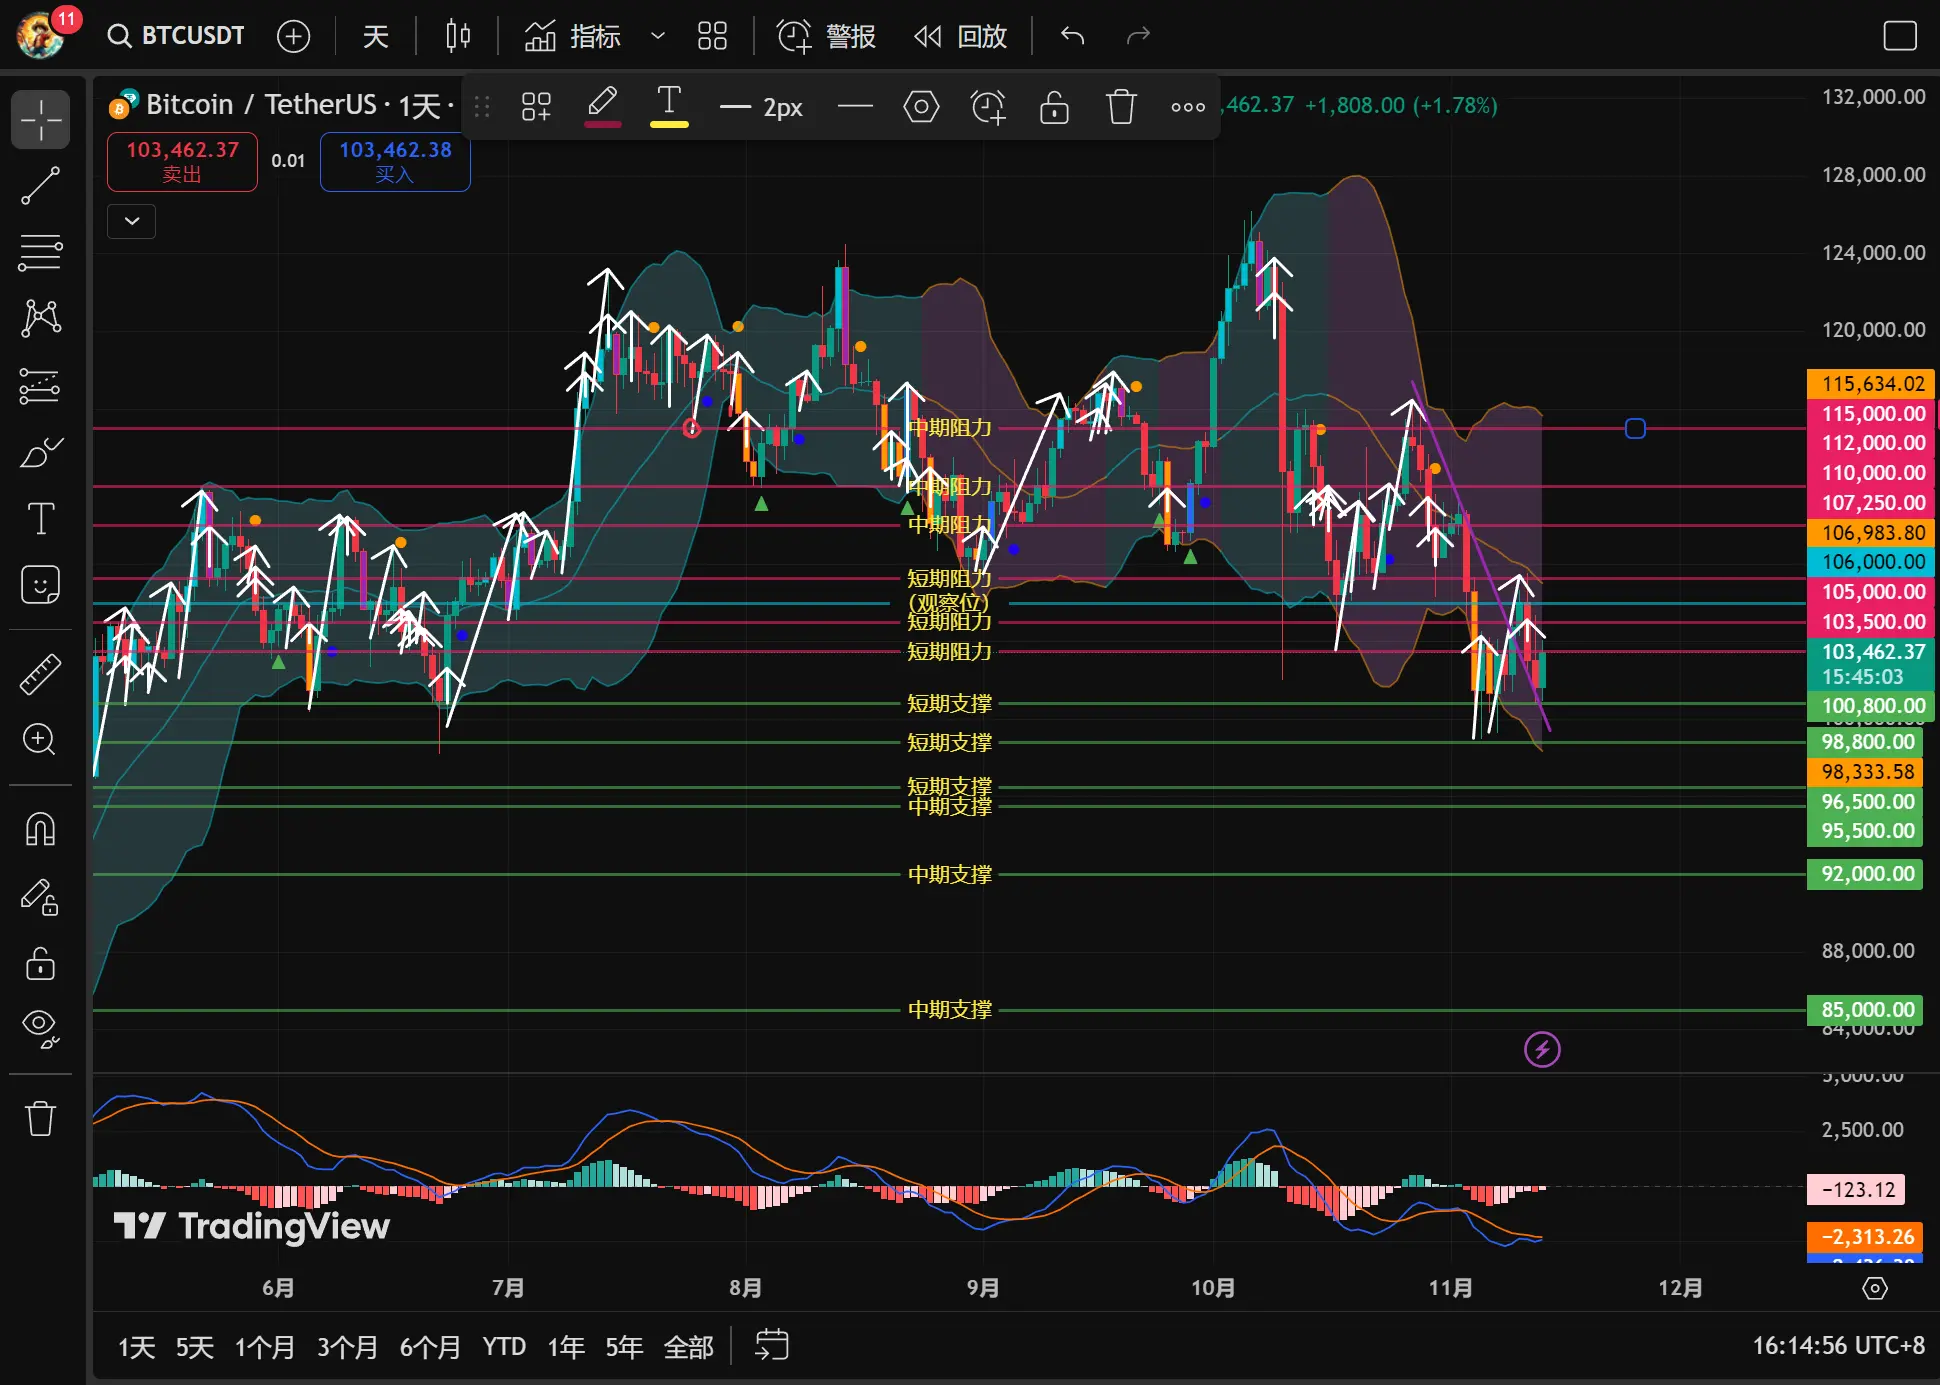Select the YTD time range
The height and width of the screenshot is (1385, 1940).
pyautogui.click(x=503, y=1347)
